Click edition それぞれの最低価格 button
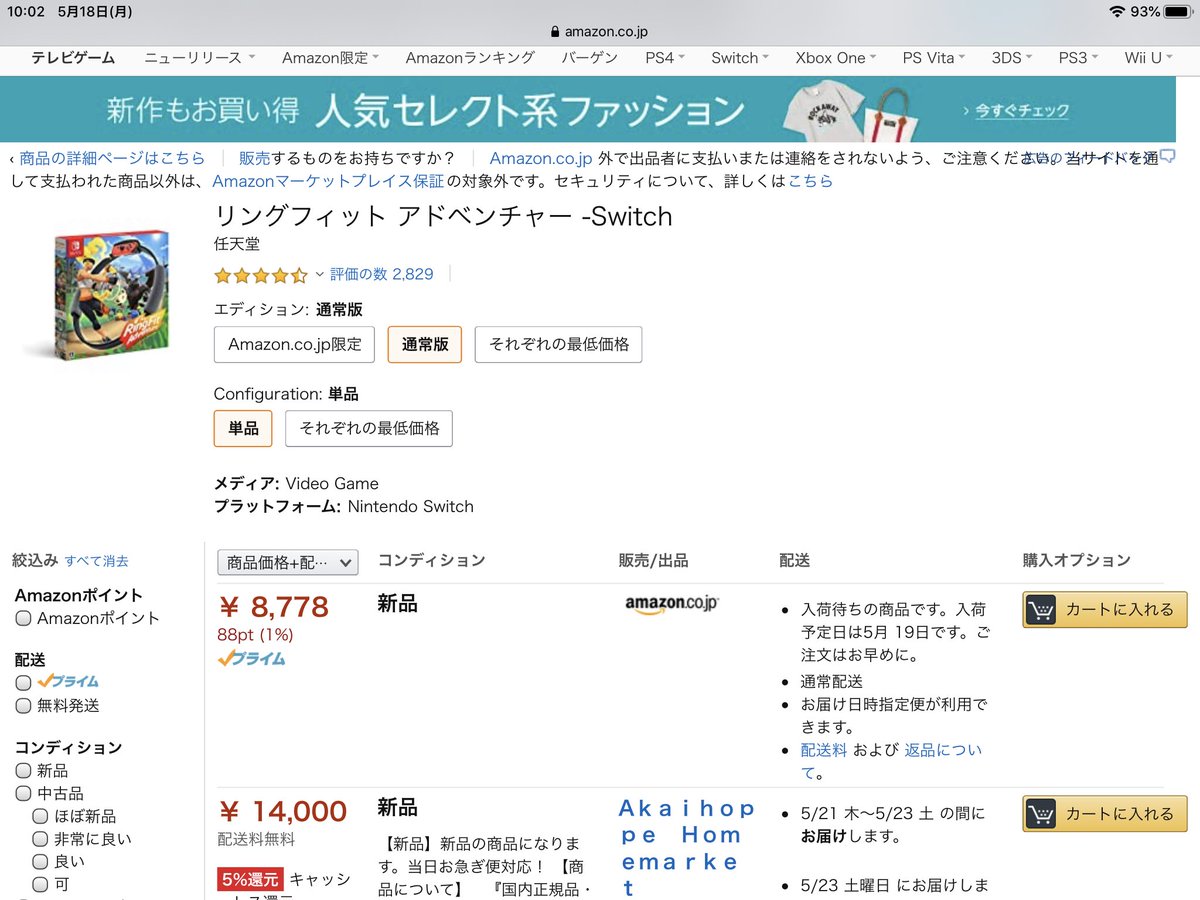This screenshot has width=1200, height=900. click(x=559, y=344)
